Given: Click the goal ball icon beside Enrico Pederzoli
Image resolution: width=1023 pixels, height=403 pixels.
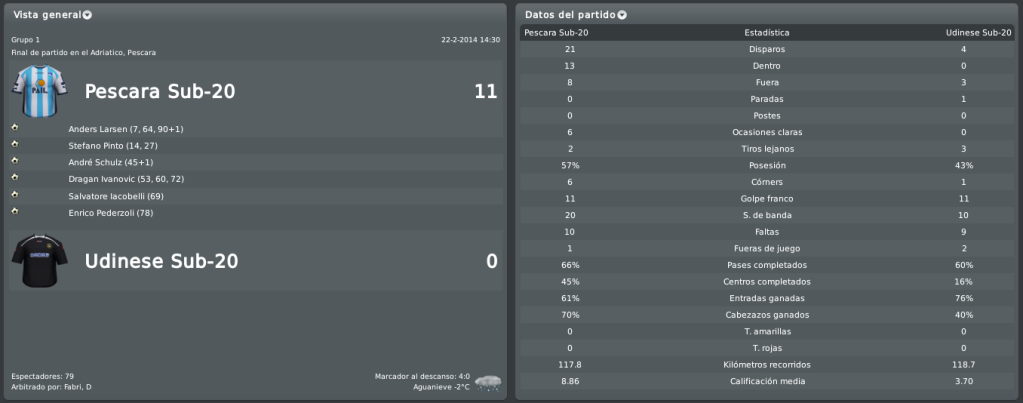Looking at the screenshot, I should [14, 211].
